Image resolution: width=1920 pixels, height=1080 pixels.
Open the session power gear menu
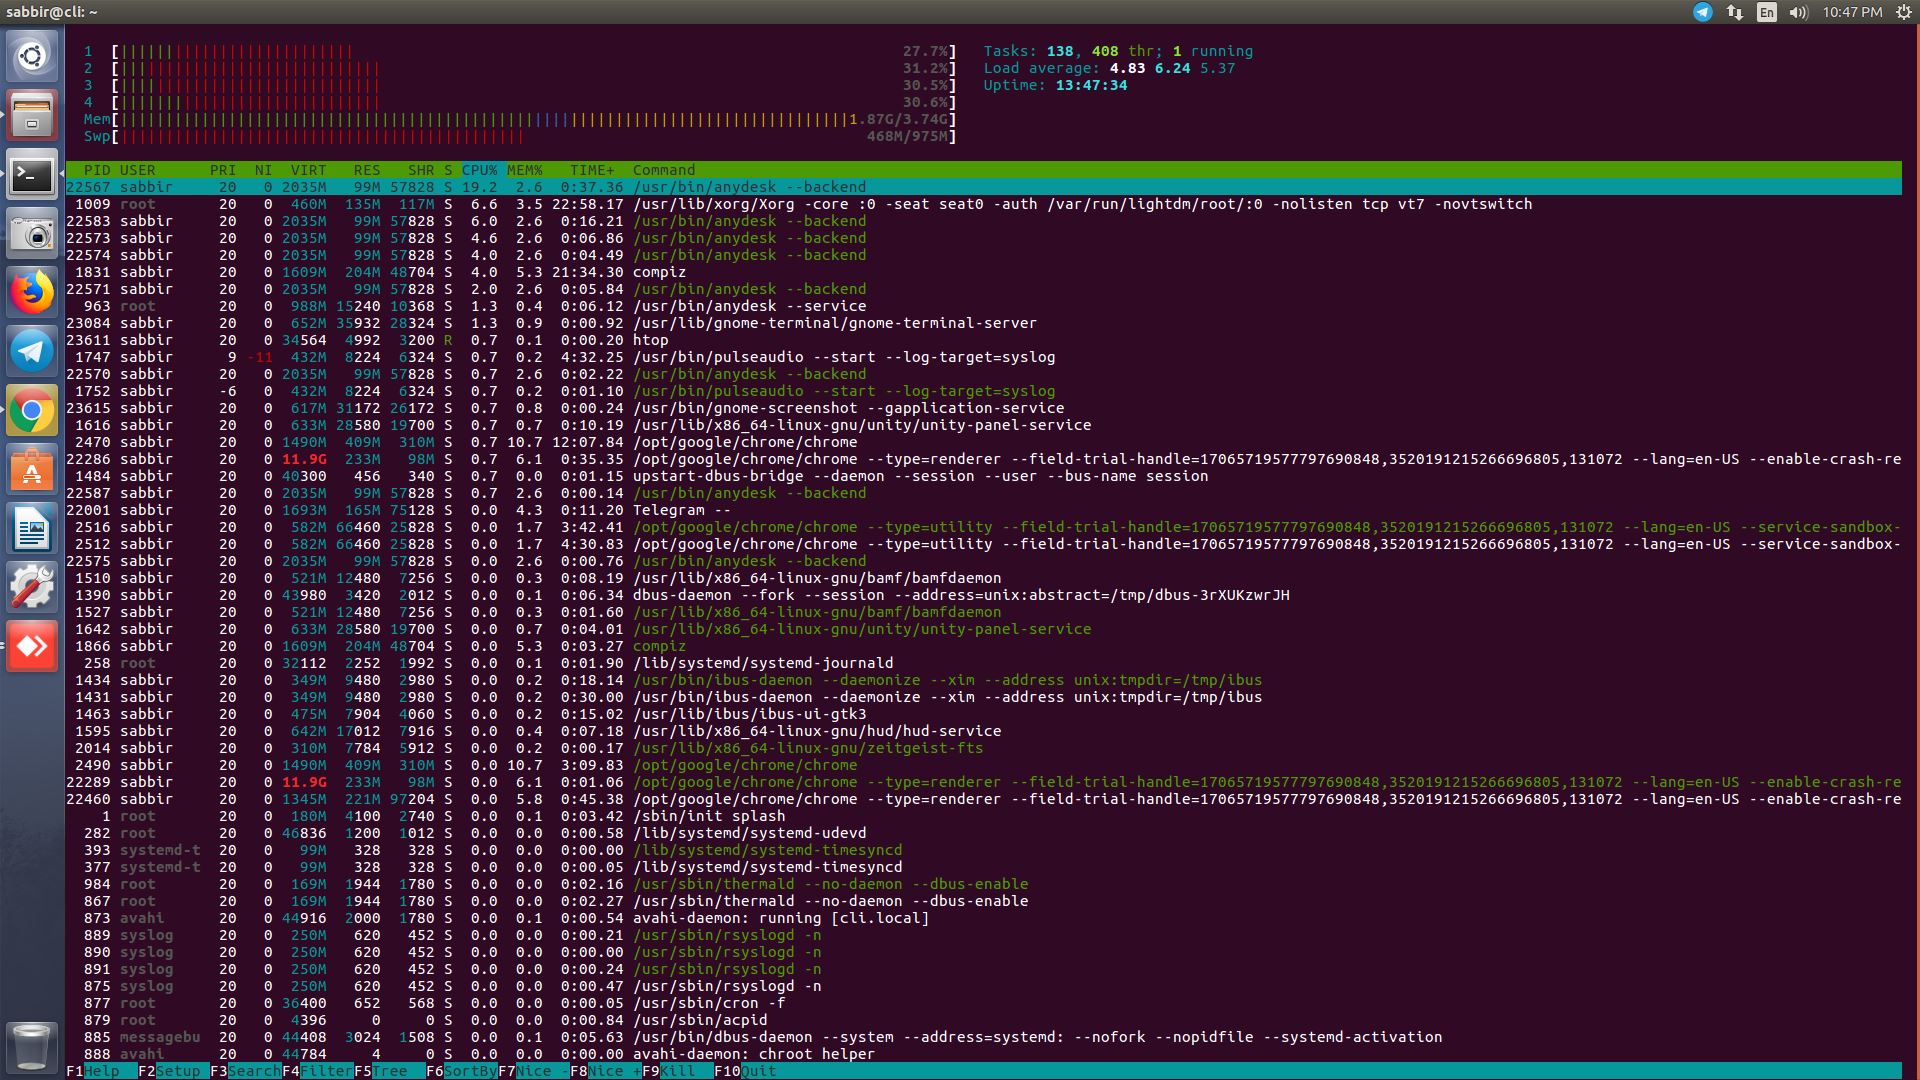(1903, 12)
